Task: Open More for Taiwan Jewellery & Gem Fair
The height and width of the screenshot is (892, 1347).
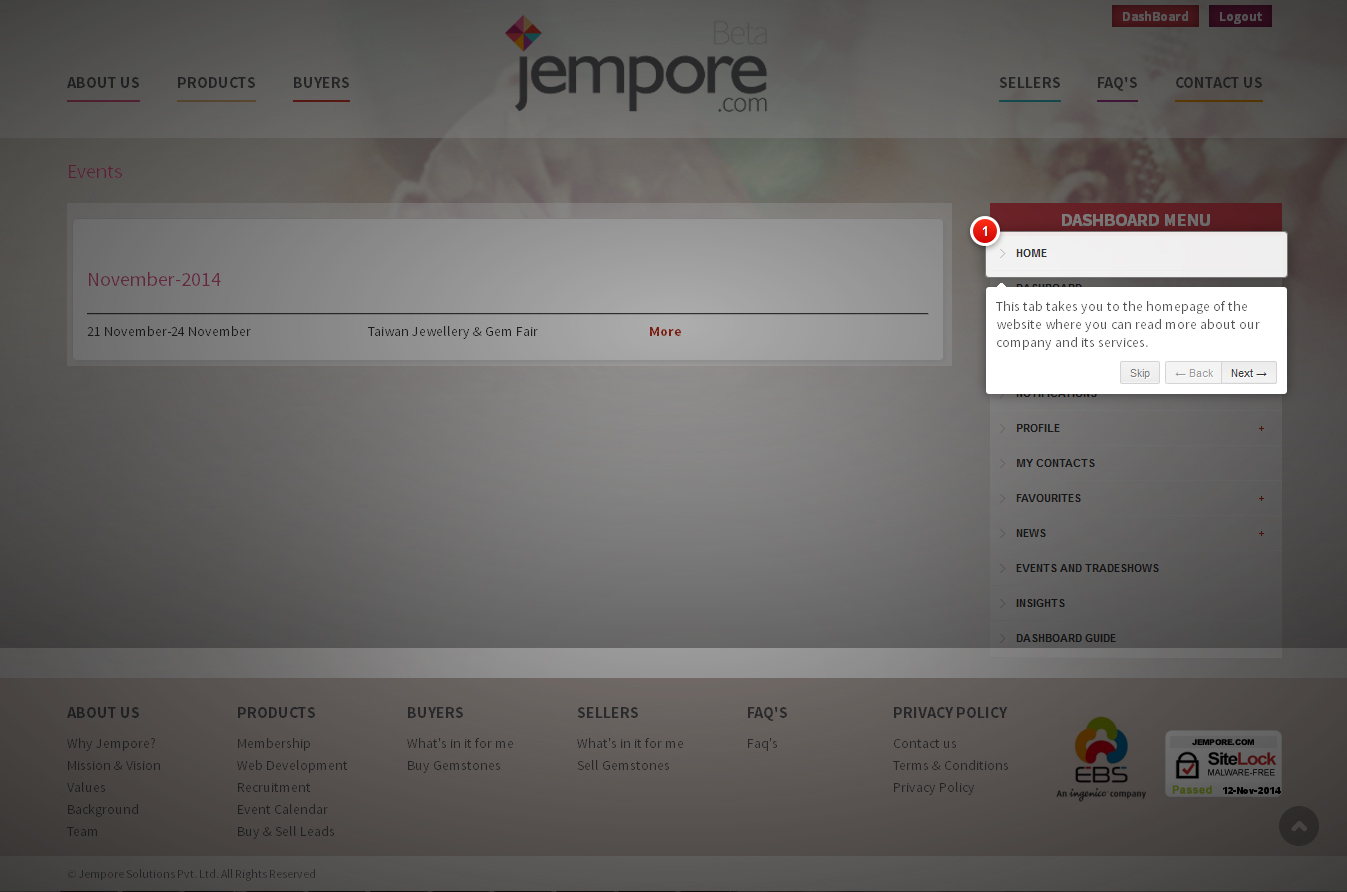Action: tap(665, 332)
